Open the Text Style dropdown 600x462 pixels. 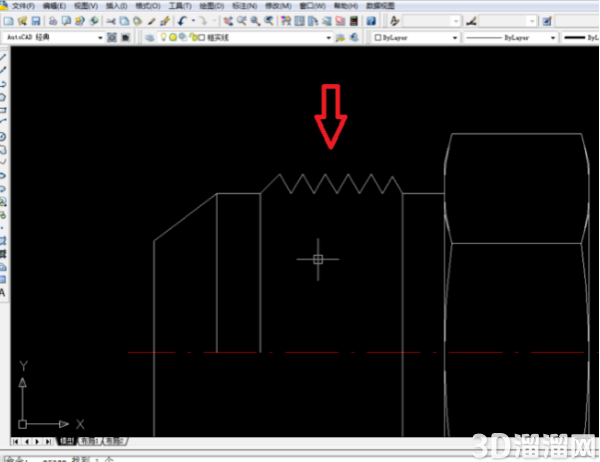(455, 21)
